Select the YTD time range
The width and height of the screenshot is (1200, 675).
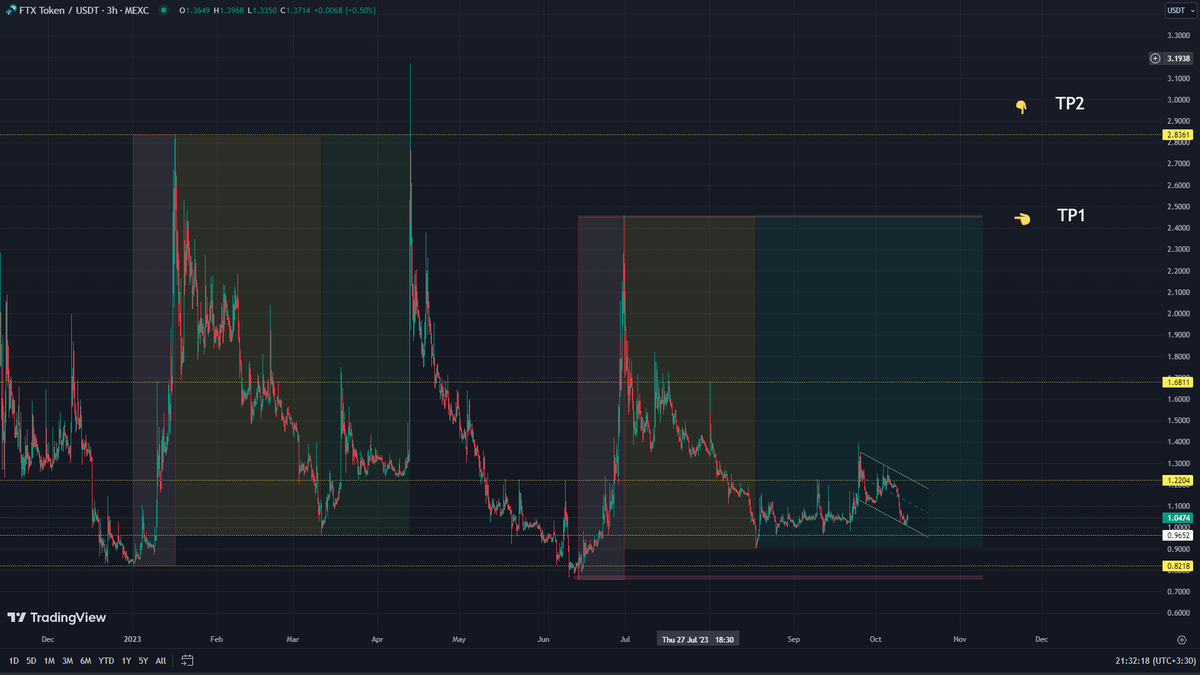point(105,660)
